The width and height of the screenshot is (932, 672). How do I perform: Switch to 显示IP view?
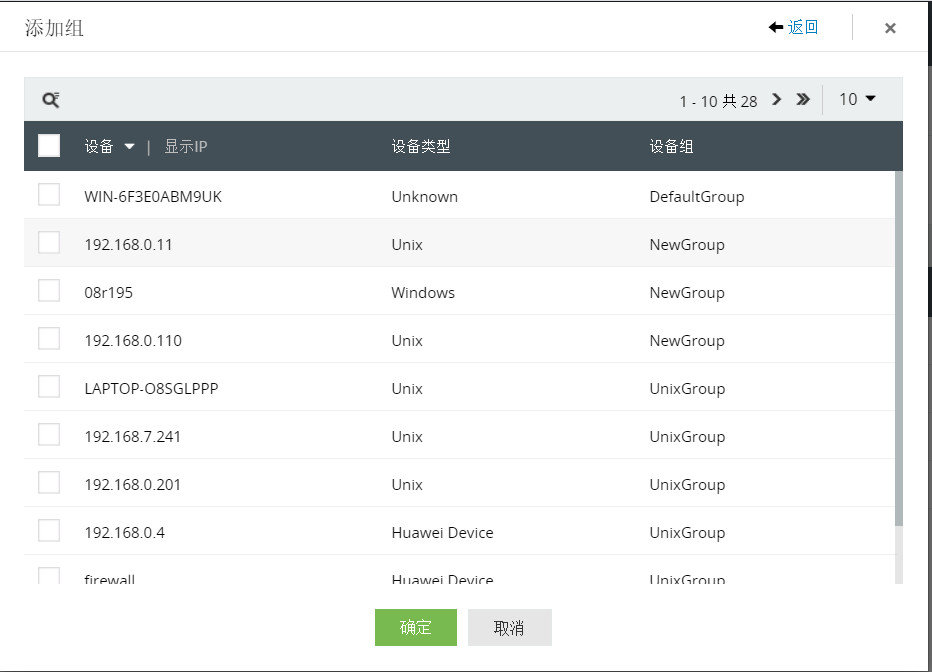click(x=185, y=147)
